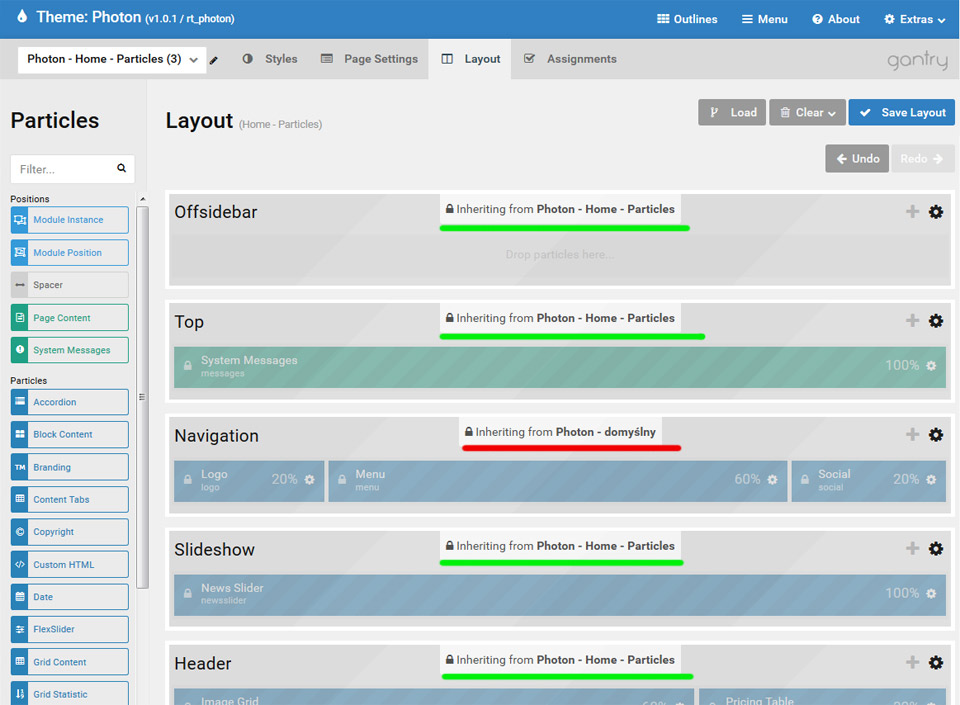Click the Save Layout button

point(902,113)
